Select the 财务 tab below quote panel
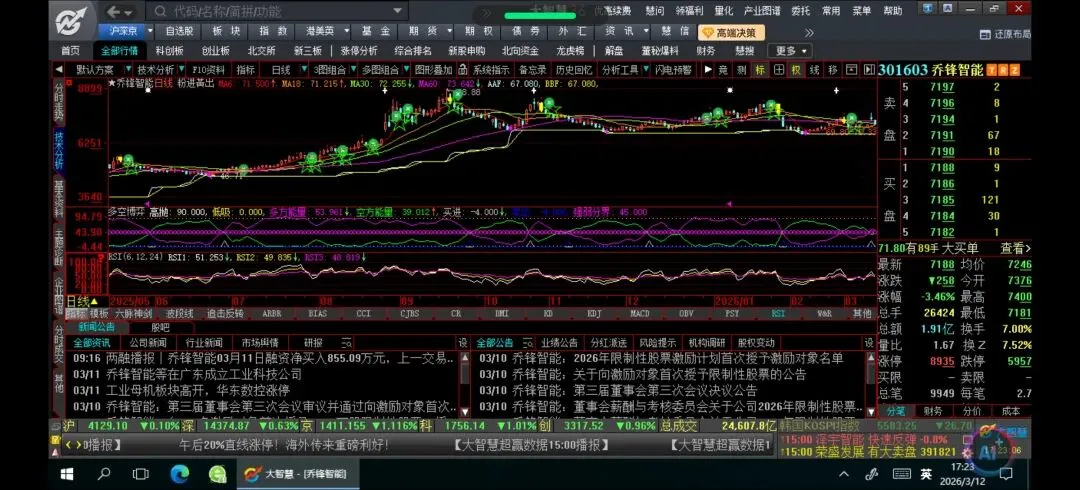The width and height of the screenshot is (1080, 490). [933, 411]
